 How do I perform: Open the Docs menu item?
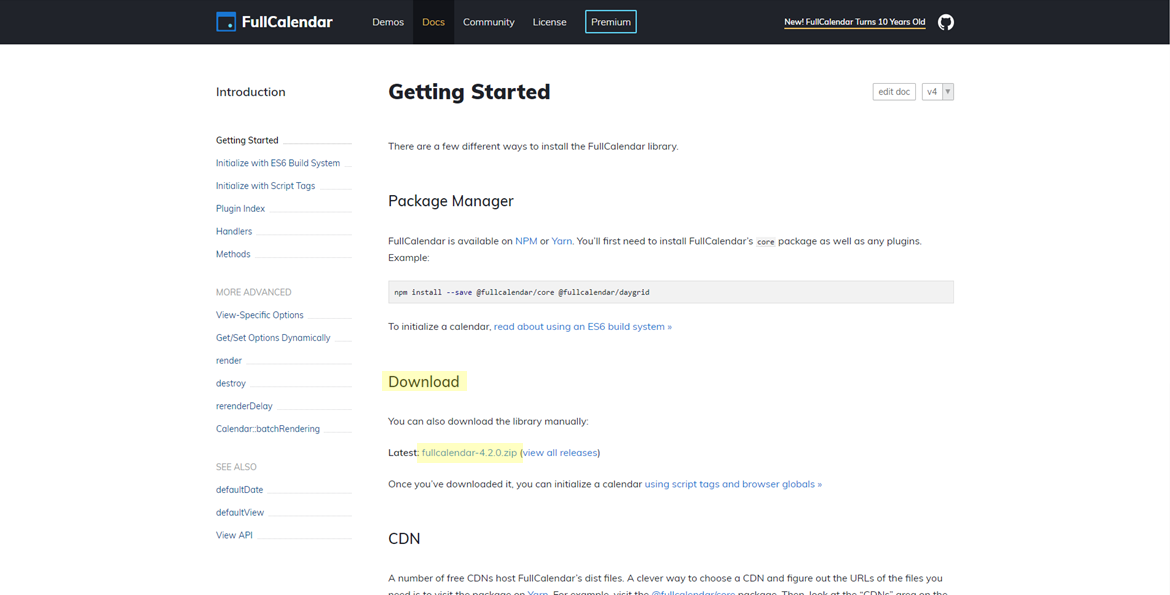[434, 22]
